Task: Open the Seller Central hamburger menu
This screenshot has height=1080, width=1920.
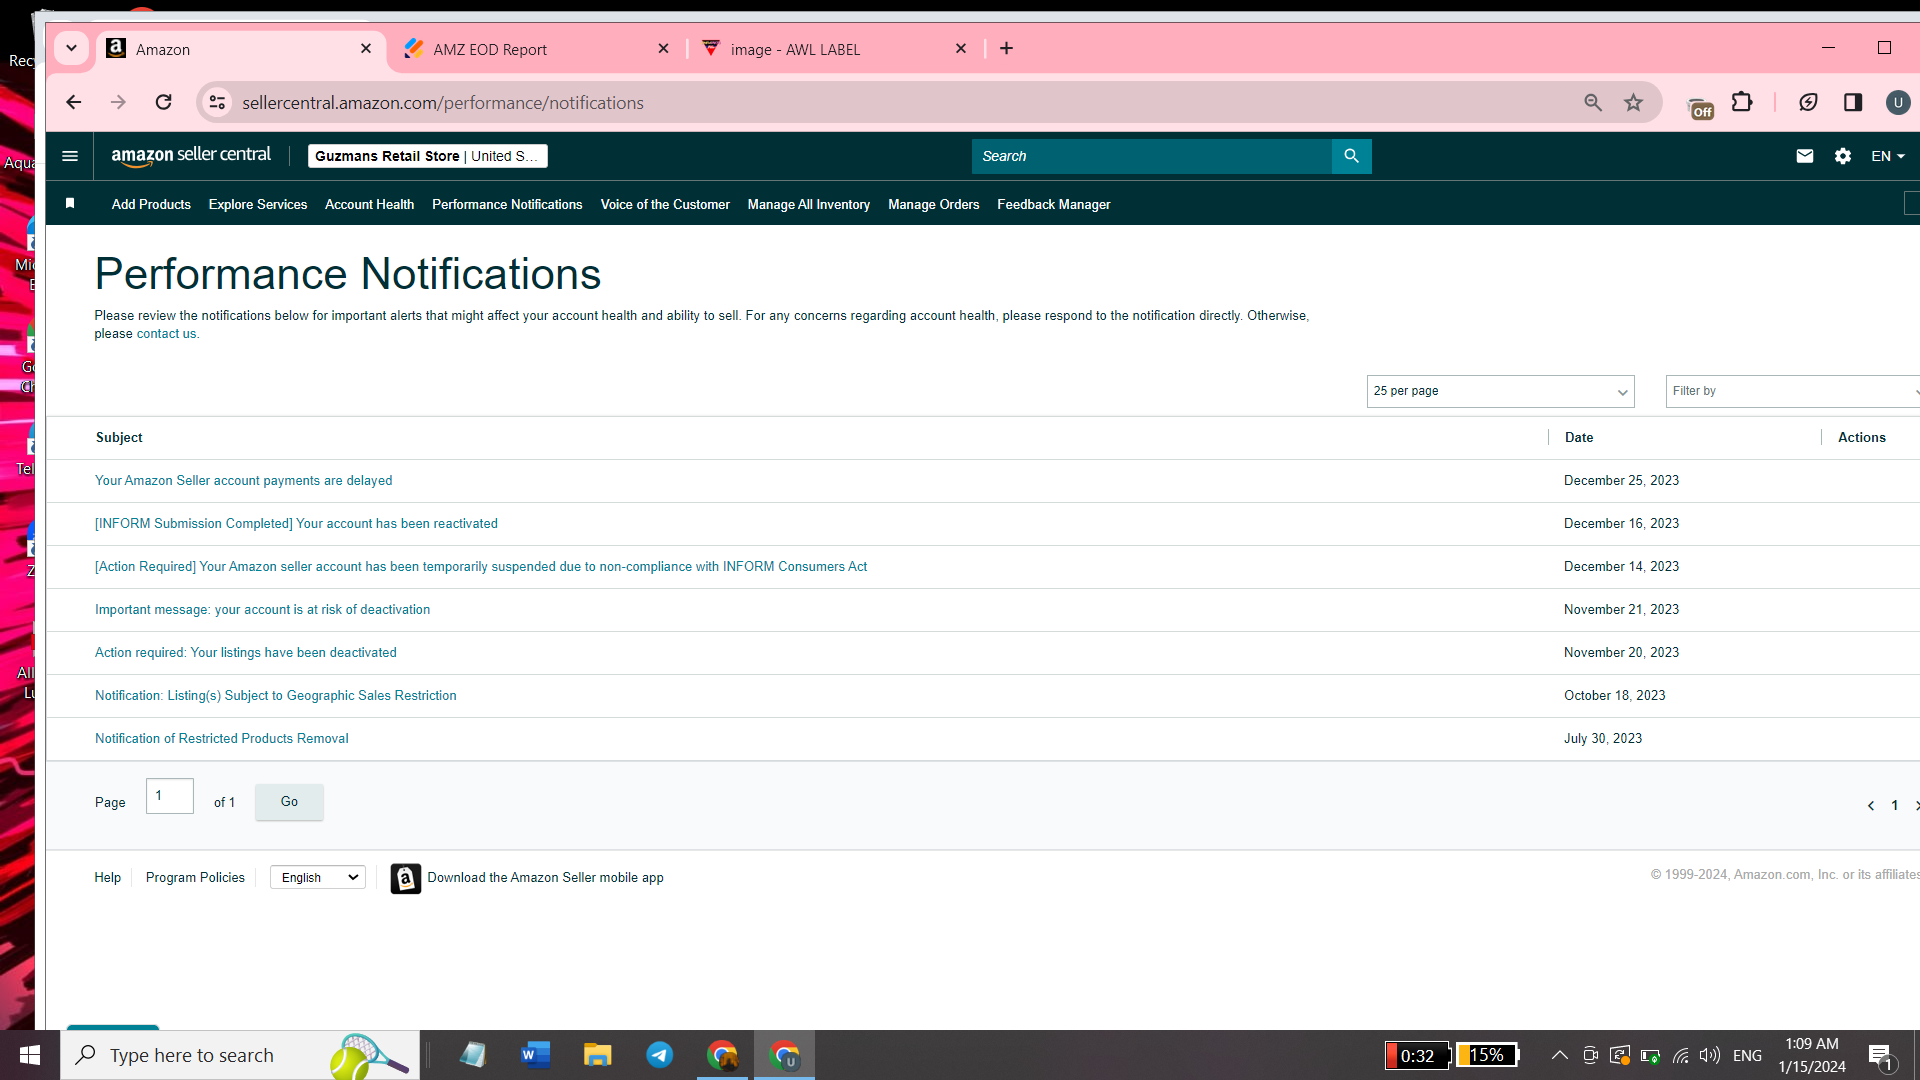Action: 70,156
